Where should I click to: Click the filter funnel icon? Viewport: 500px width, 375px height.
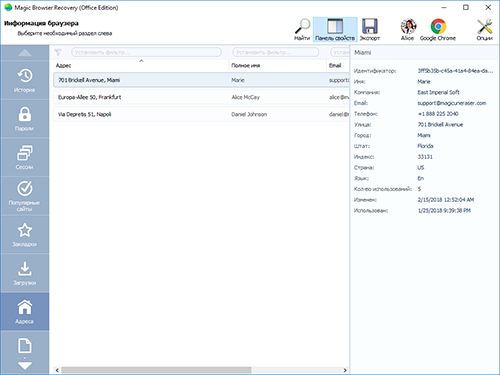[x=58, y=52]
